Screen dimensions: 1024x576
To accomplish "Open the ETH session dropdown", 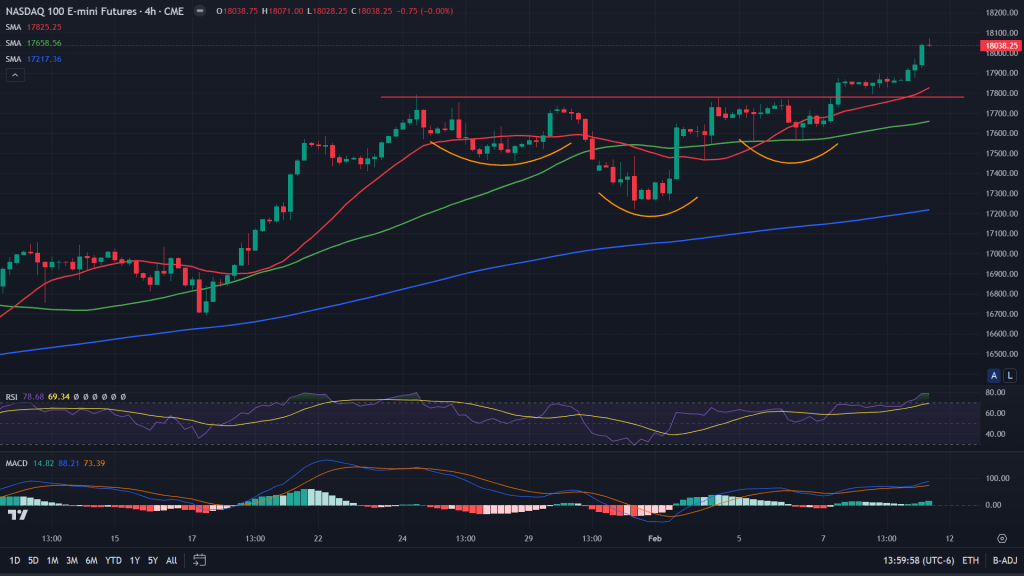I will (x=970, y=560).
